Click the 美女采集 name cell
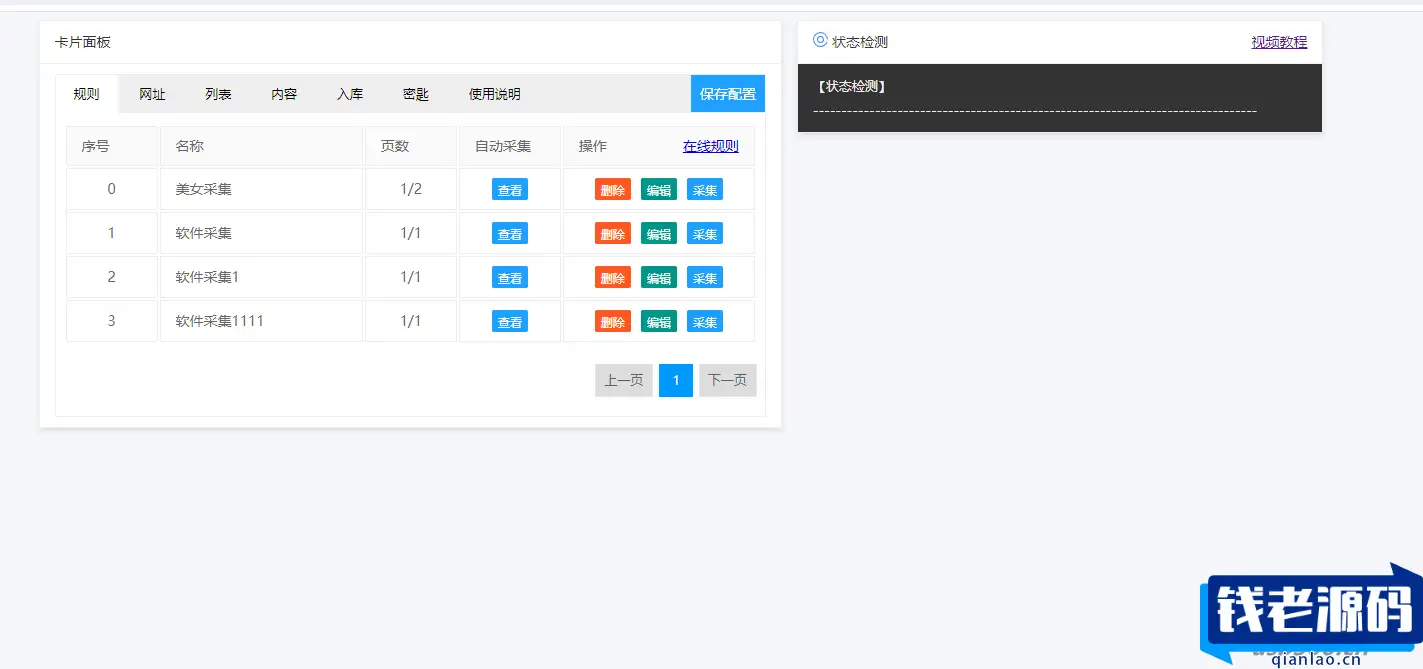 pyautogui.click(x=261, y=189)
